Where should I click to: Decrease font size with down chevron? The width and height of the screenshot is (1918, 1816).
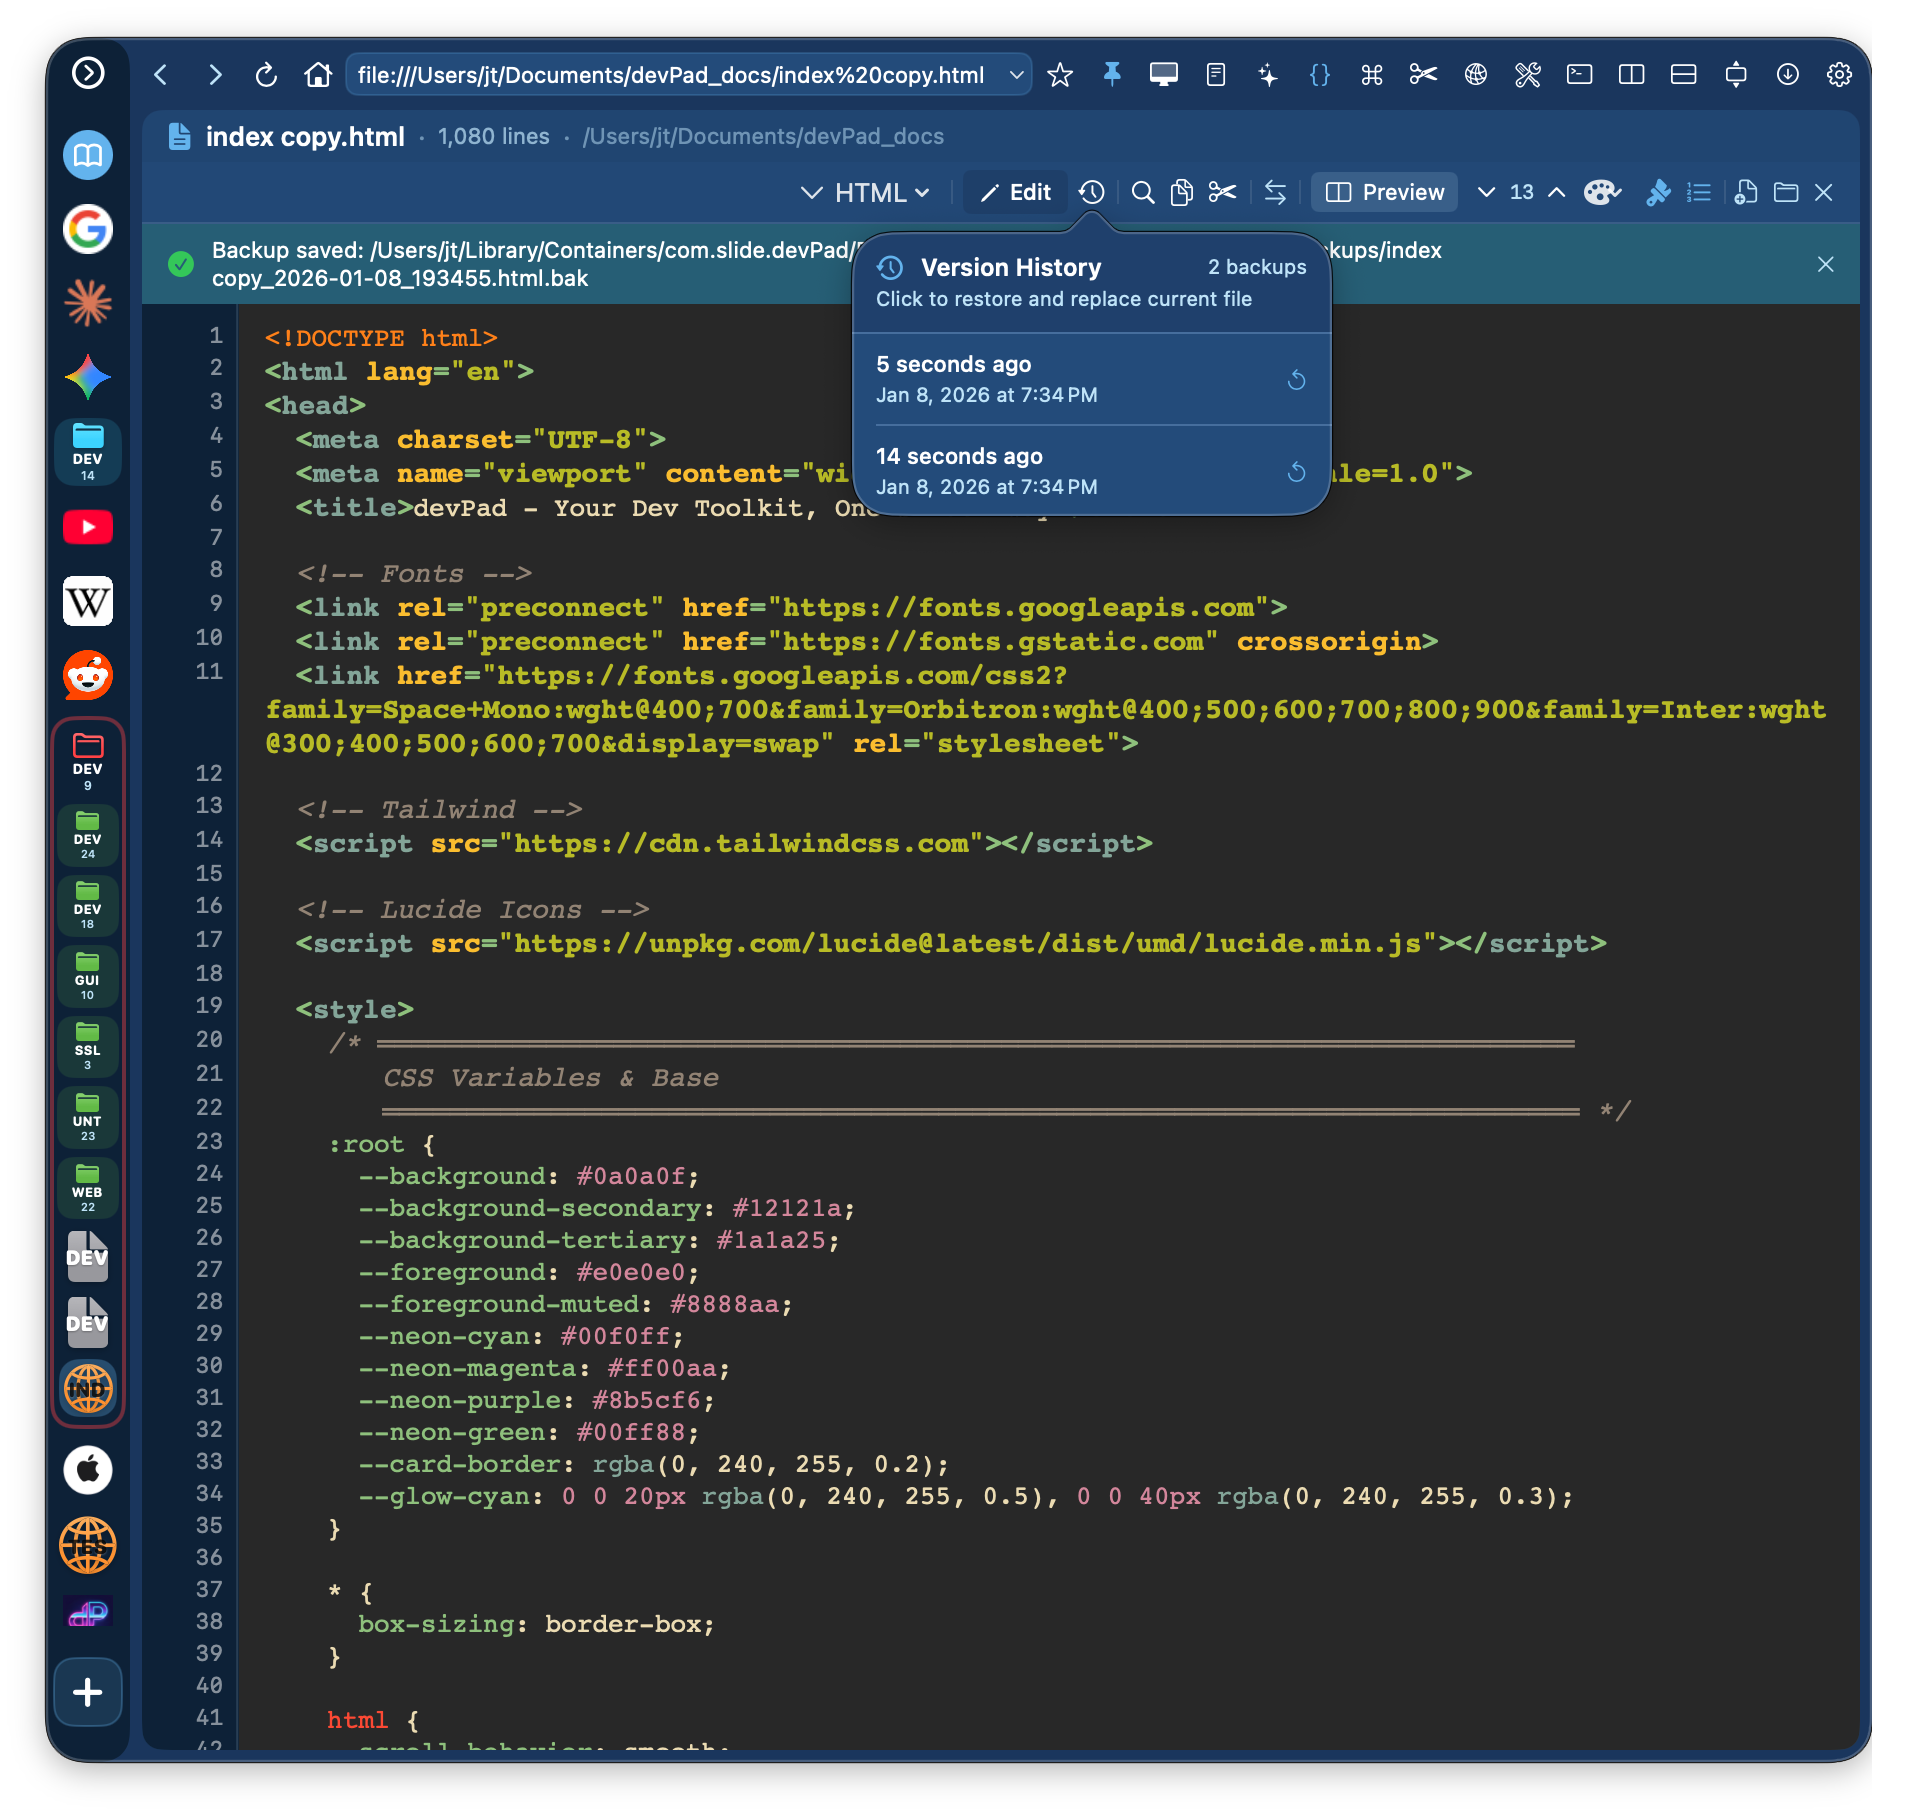(x=1486, y=192)
